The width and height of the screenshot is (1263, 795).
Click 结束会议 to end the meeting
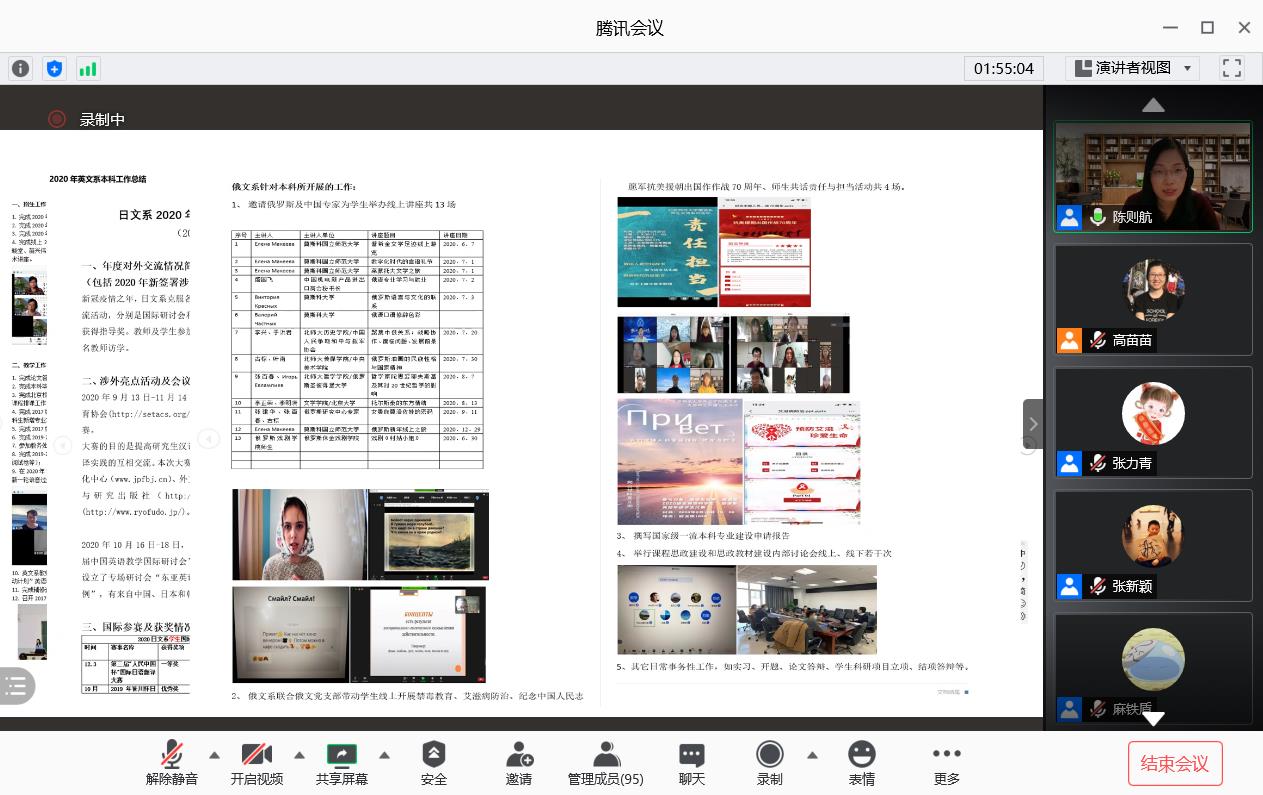[x=1175, y=764]
